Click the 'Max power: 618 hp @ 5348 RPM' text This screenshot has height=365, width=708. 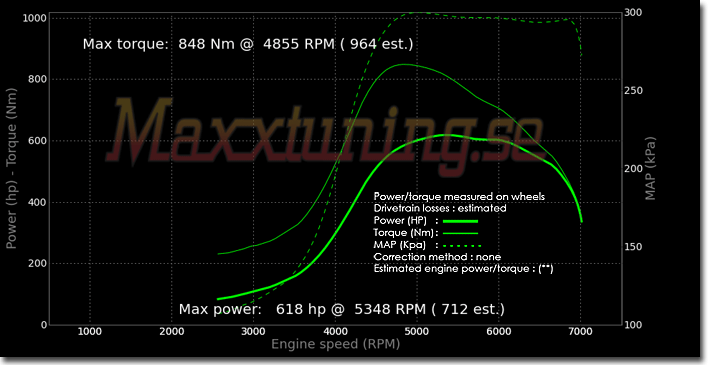point(302,309)
